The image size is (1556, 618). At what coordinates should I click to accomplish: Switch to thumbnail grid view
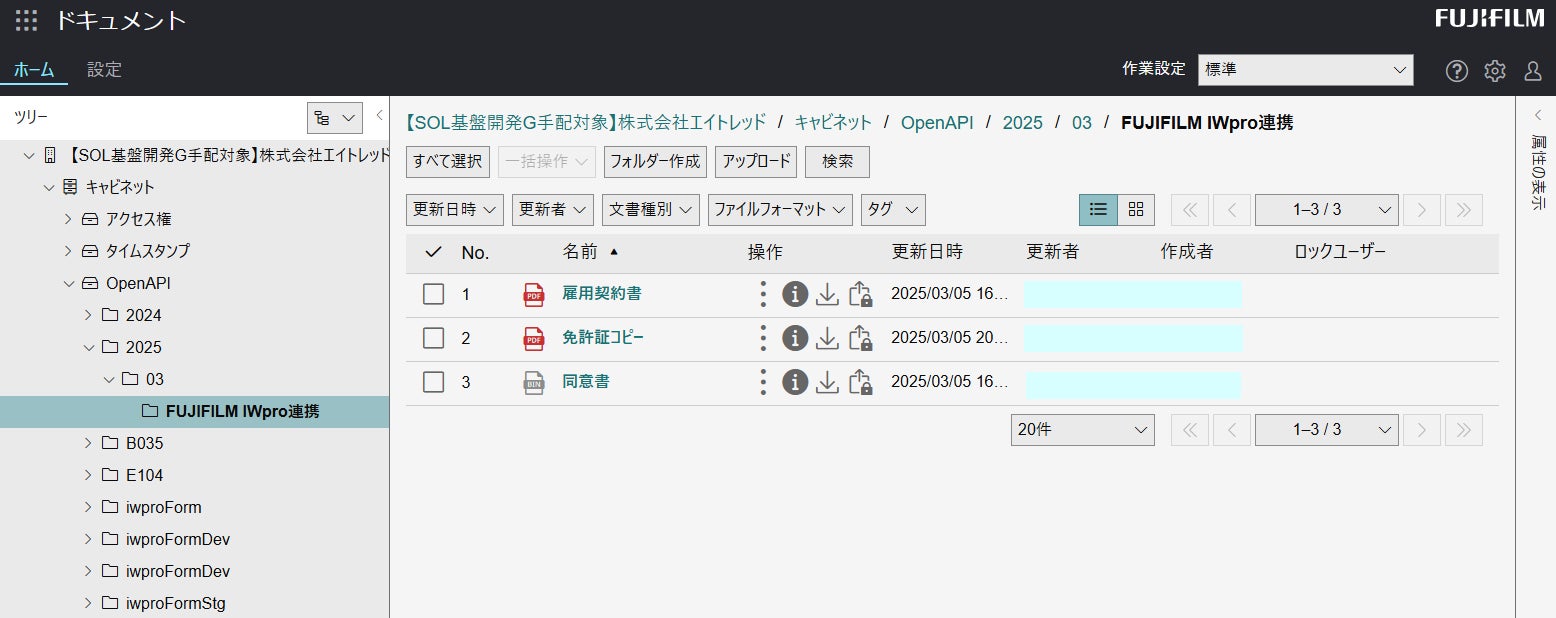tap(1136, 210)
